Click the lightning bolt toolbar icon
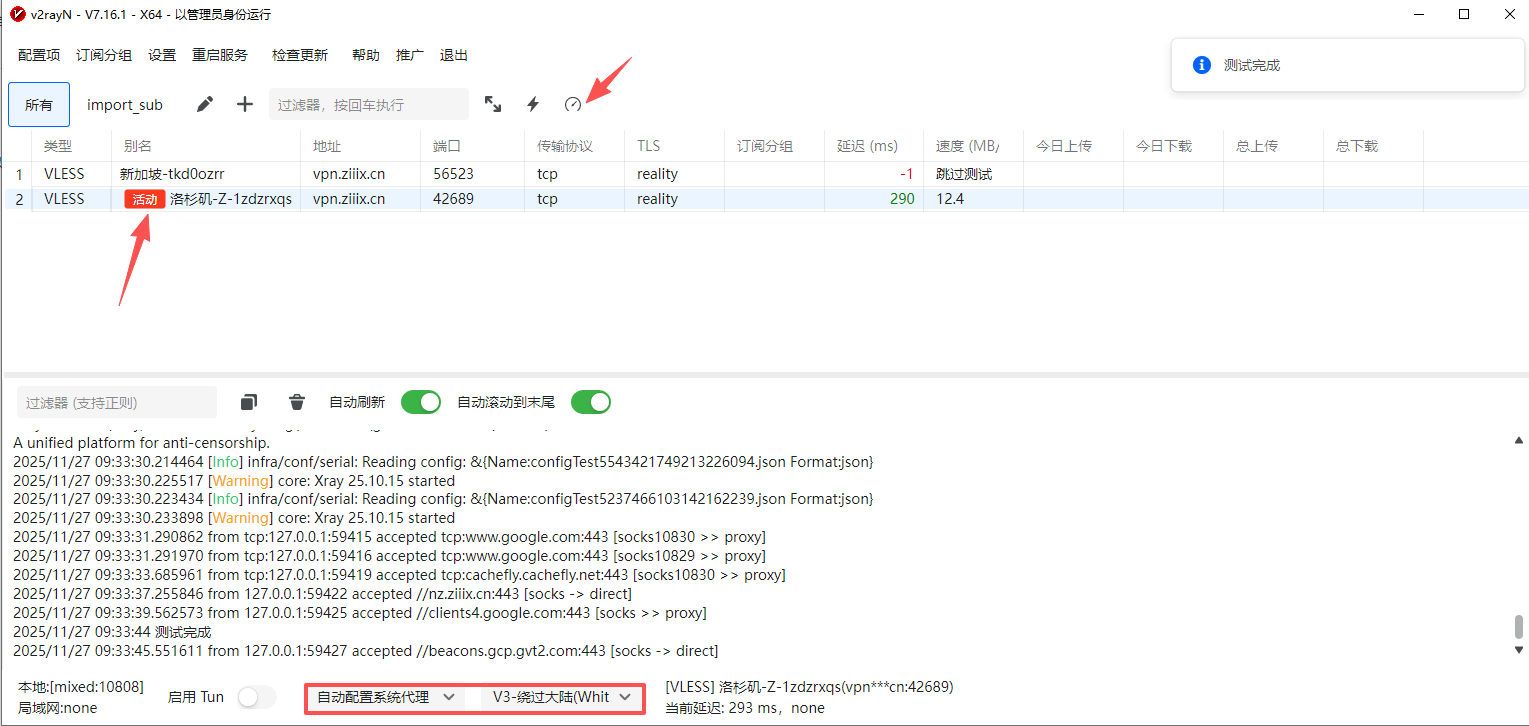Image resolution: width=1529 pixels, height=726 pixels. click(533, 104)
